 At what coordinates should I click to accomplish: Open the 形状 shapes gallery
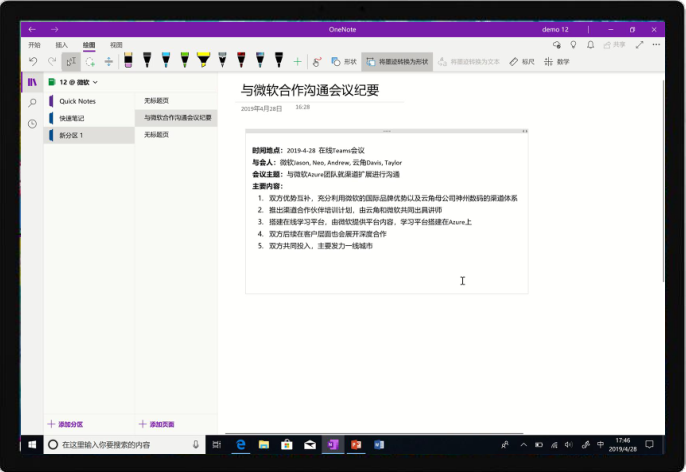(344, 62)
